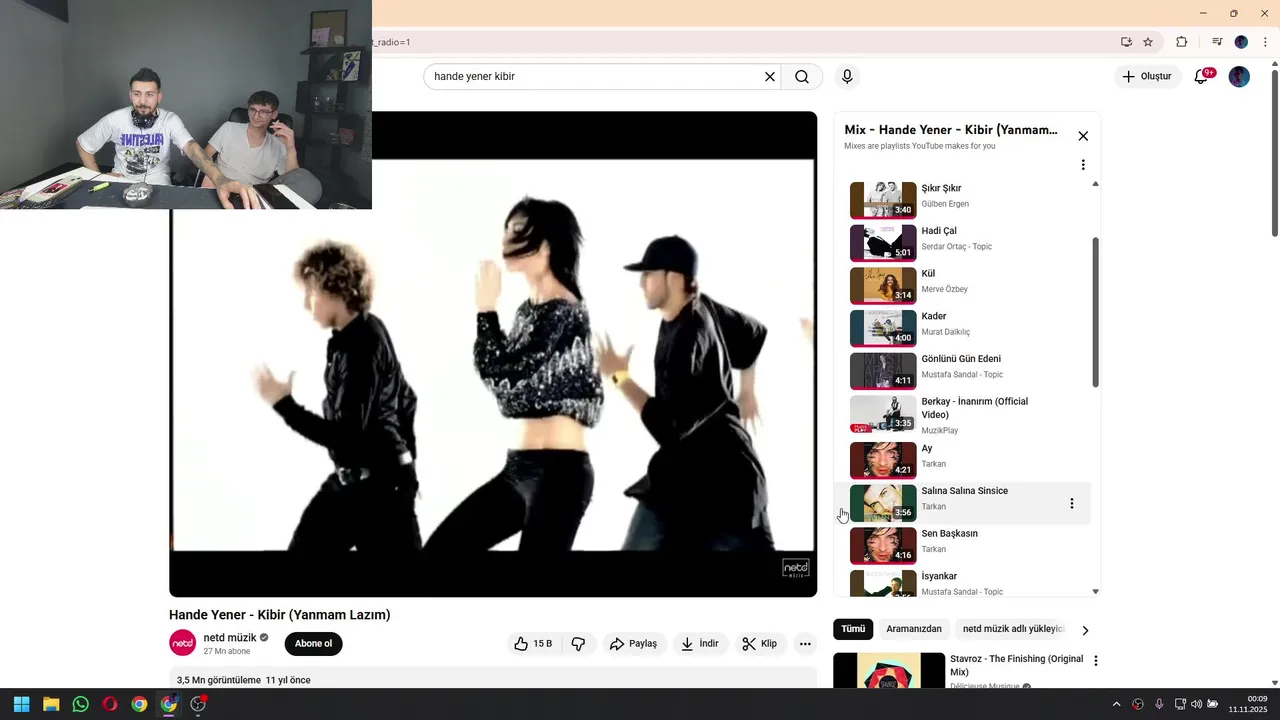Open the Mix playlist options menu
The width and height of the screenshot is (1280, 720).
1083,165
